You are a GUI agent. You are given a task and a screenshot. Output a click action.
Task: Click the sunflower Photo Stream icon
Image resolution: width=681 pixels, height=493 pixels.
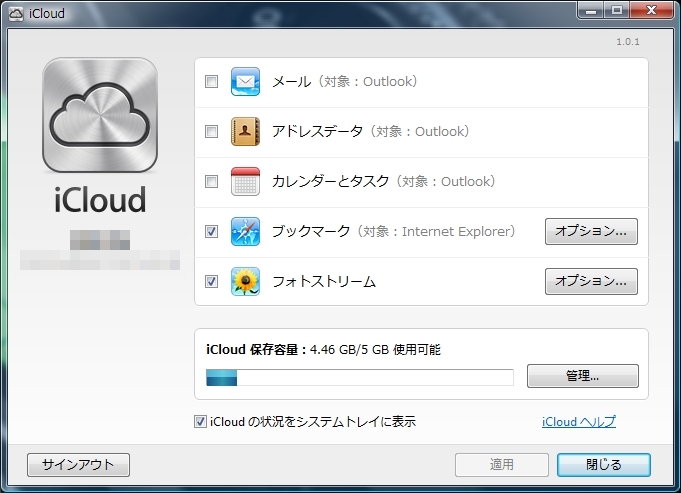[245, 281]
